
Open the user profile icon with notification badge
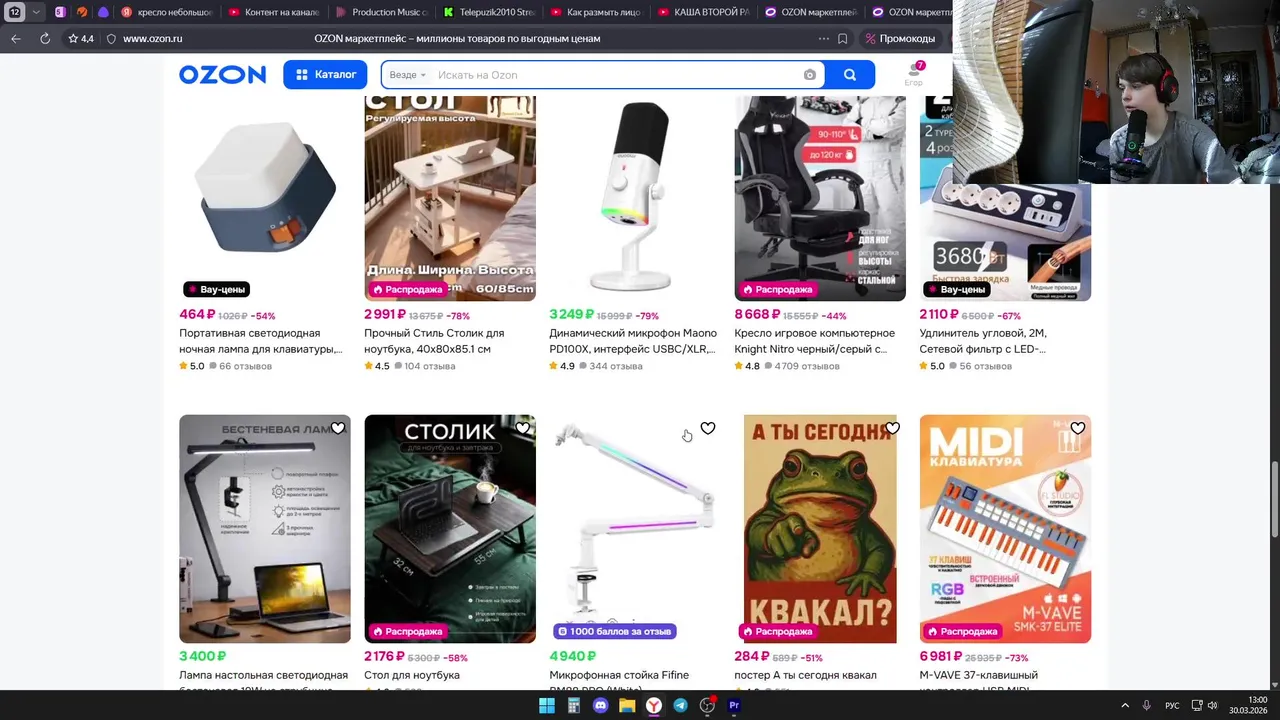(x=914, y=73)
